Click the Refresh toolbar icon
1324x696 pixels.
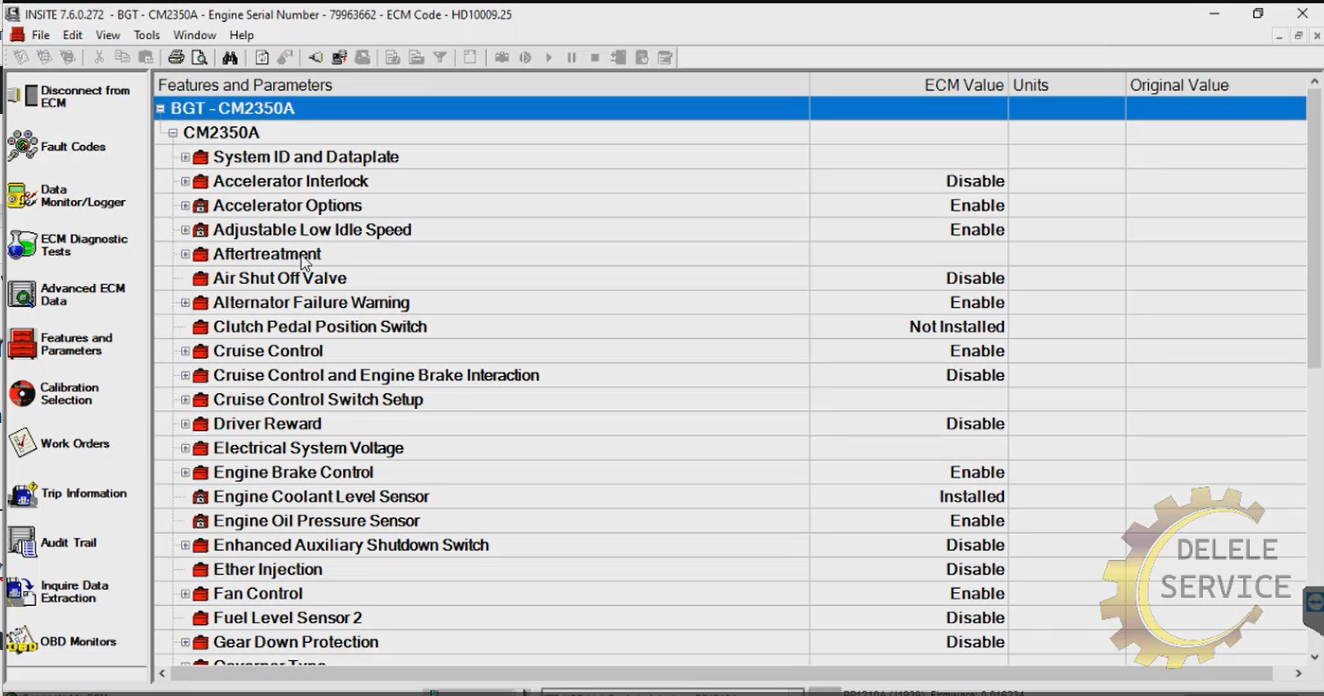pyautogui.click(x=262, y=57)
